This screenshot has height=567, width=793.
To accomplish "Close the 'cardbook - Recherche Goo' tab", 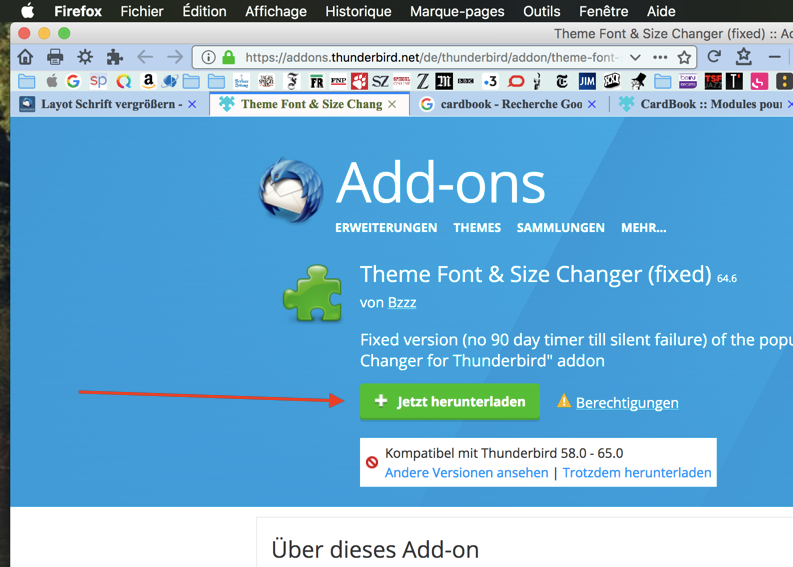I will (592, 104).
